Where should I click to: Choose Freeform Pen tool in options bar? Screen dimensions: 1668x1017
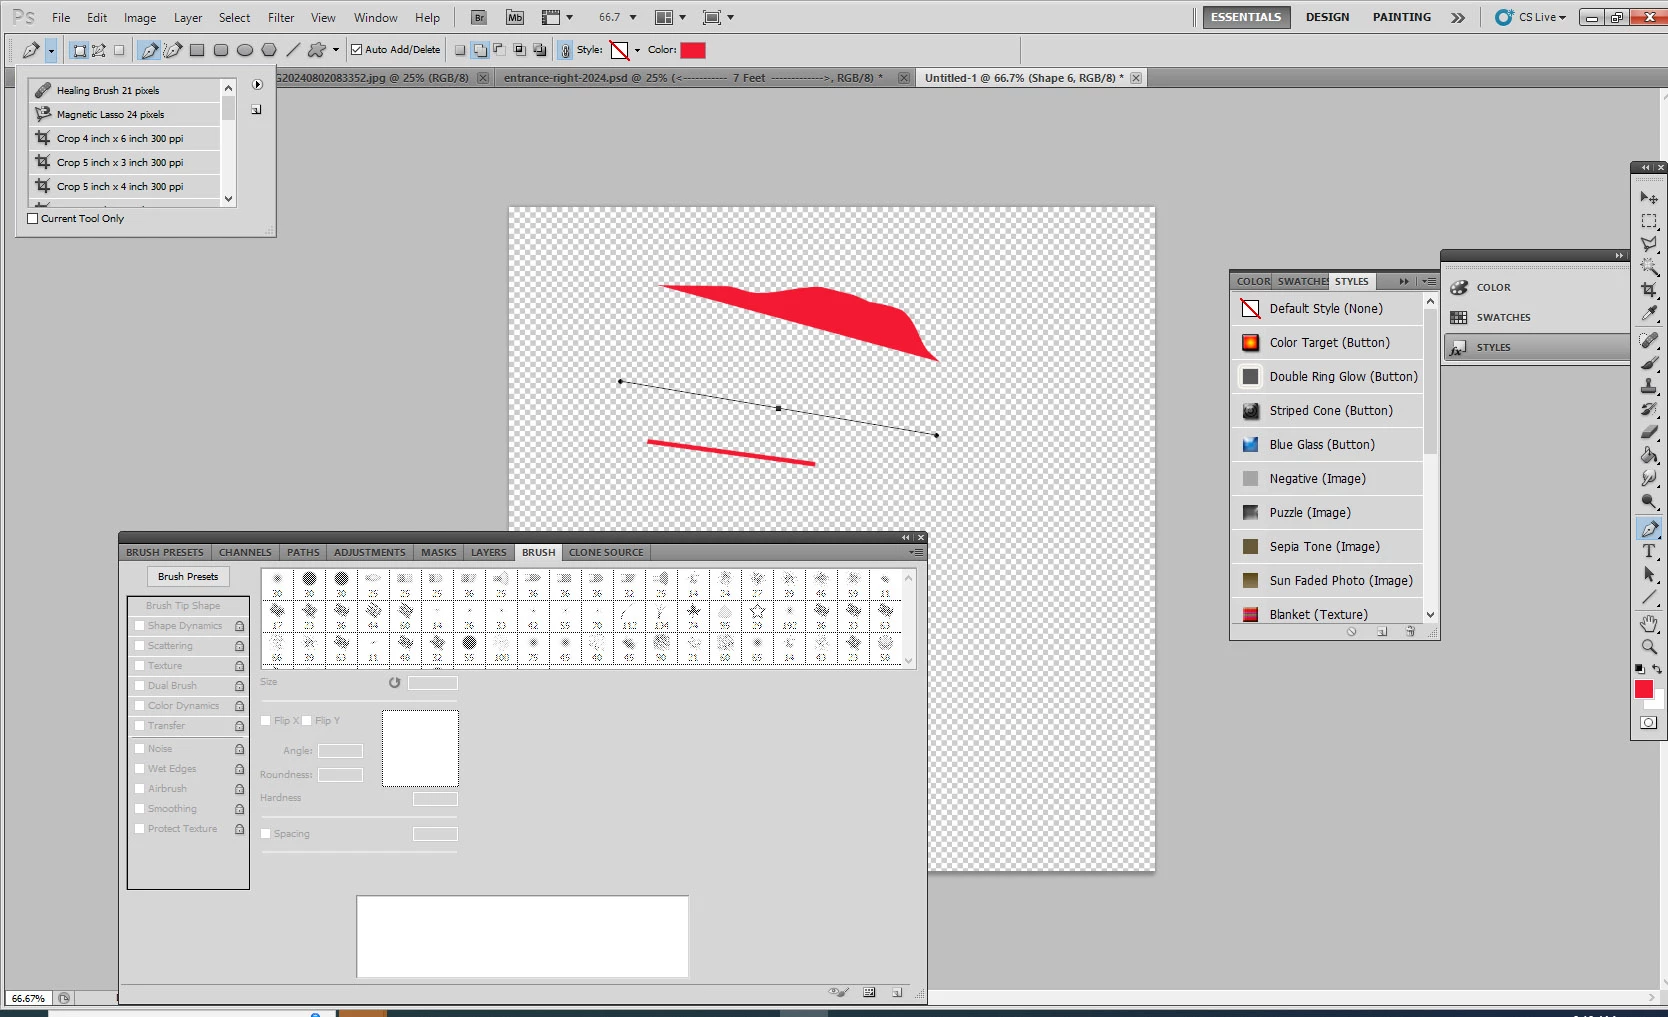click(173, 50)
